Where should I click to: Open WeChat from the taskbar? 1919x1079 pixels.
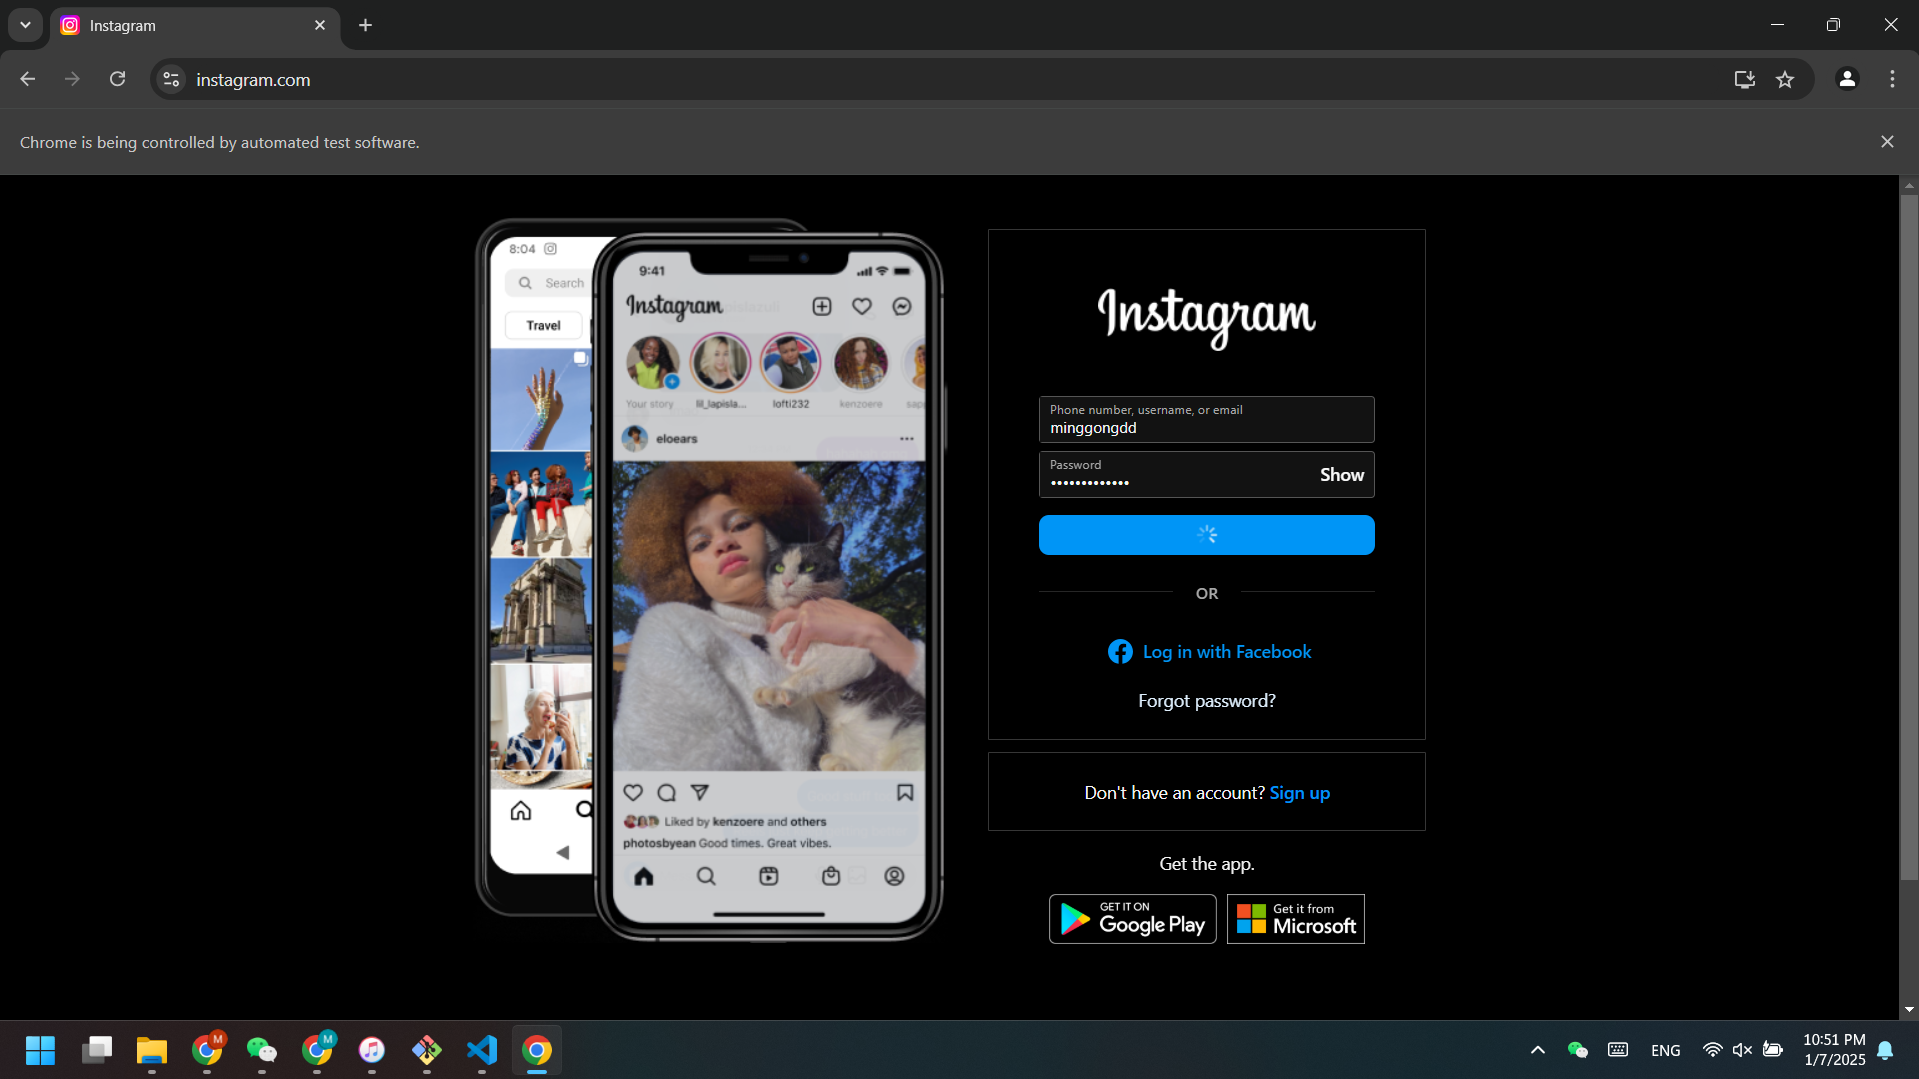[x=262, y=1050]
